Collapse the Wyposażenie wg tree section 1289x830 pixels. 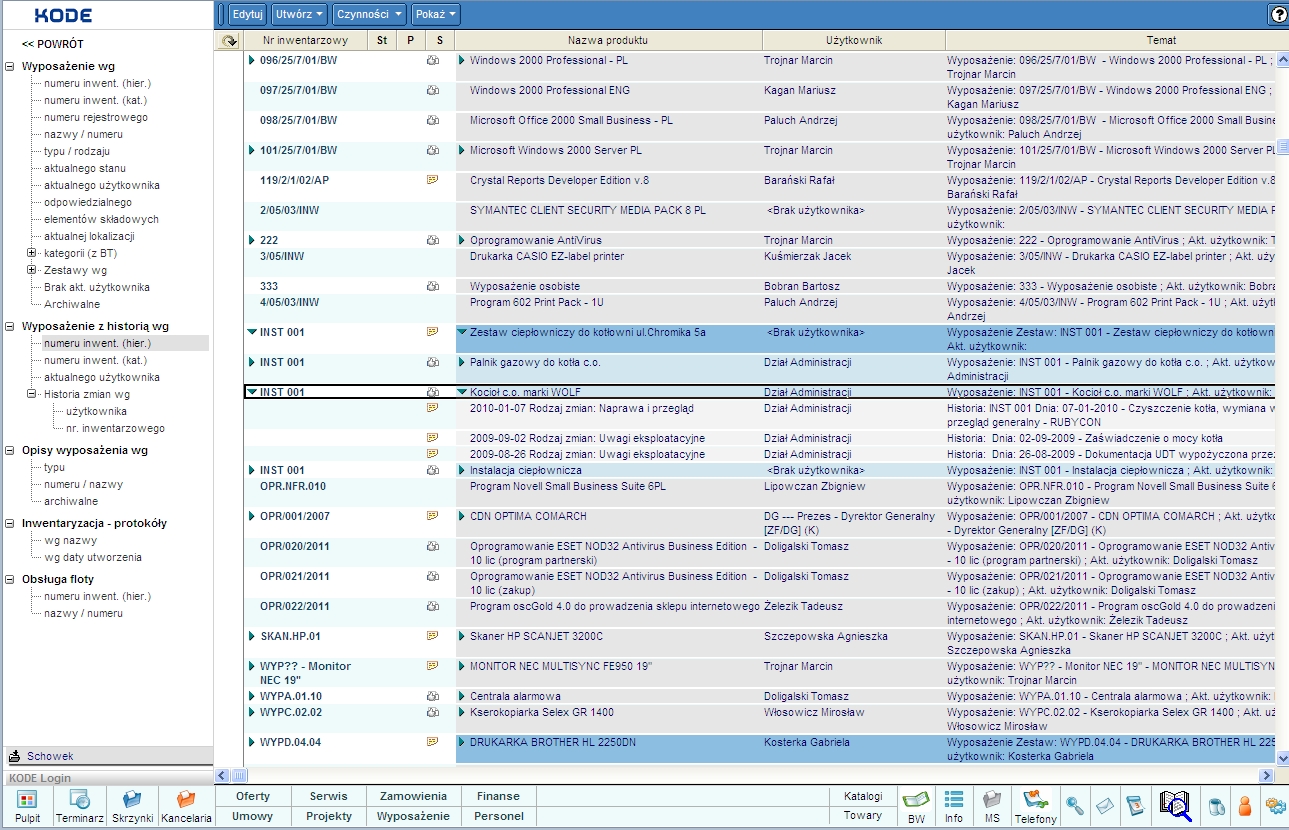tap(10, 67)
